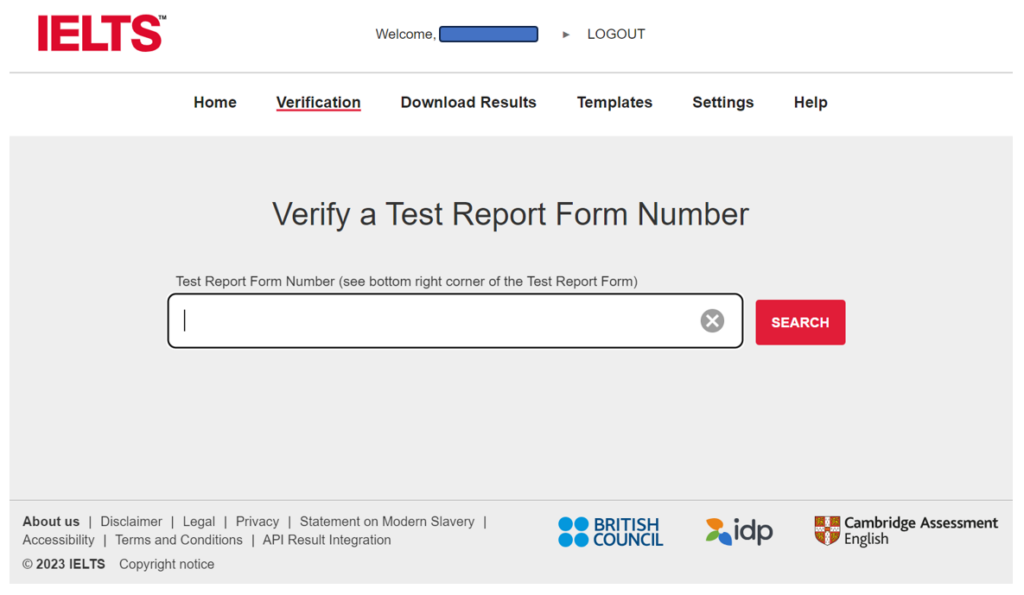This screenshot has width=1024, height=595.
Task: Click the Cambridge Assessment English logo
Action: pyautogui.click(x=906, y=530)
